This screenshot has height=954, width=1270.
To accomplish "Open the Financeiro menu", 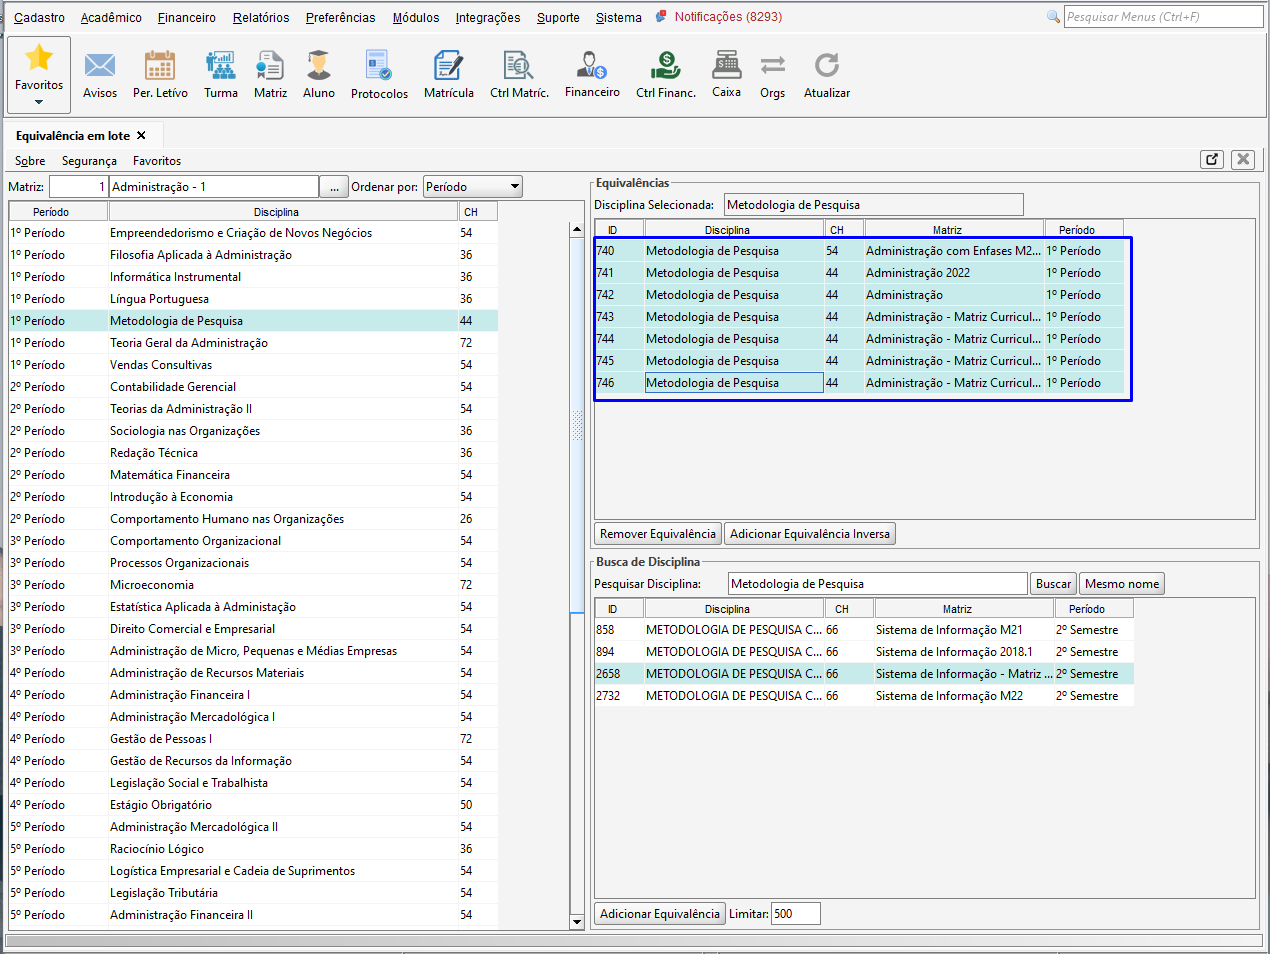I will 186,18.
